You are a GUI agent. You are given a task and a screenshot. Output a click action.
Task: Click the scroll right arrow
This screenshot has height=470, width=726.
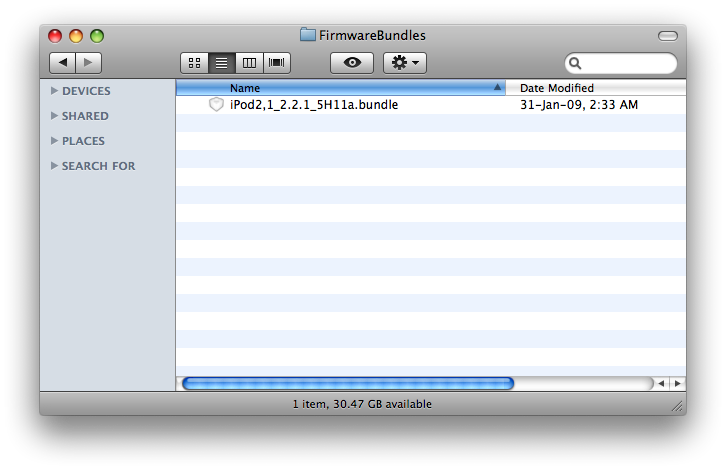[x=678, y=383]
